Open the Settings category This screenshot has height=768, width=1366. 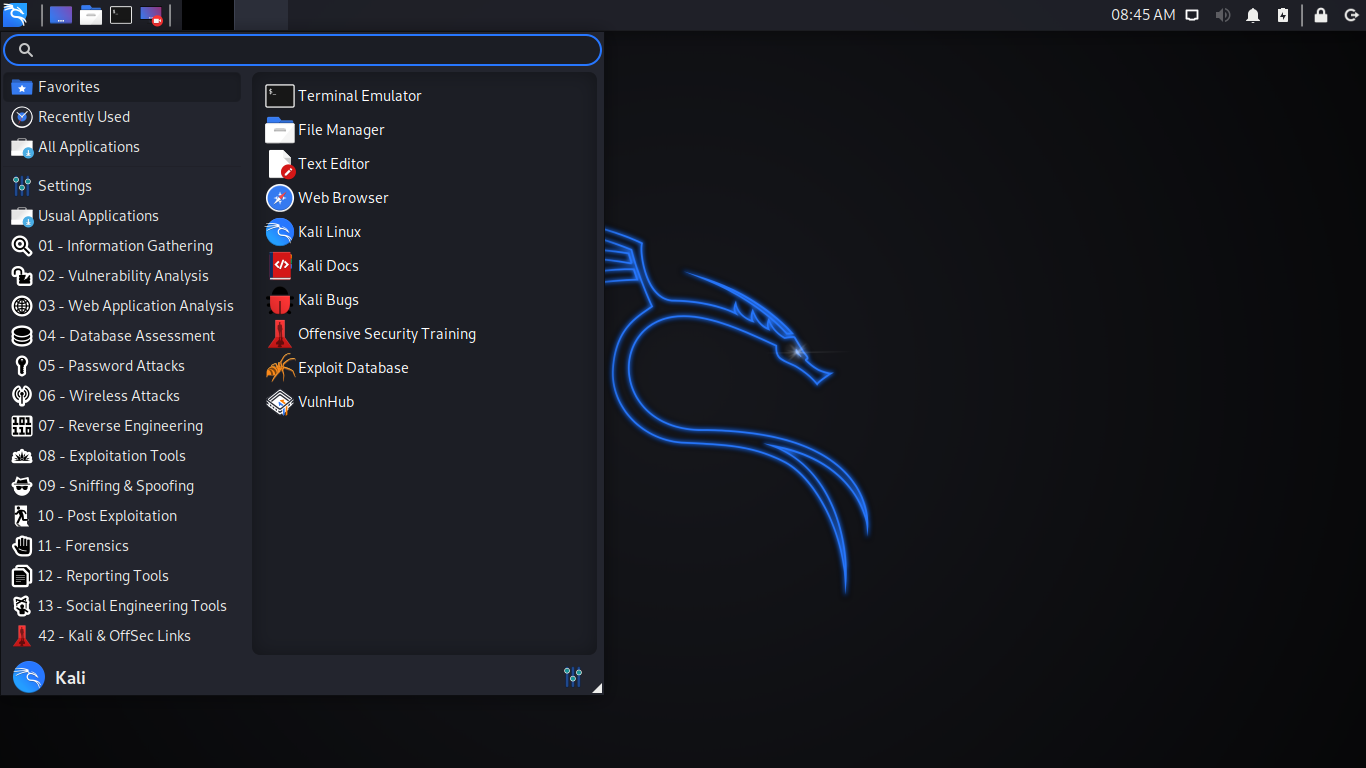pos(122,186)
